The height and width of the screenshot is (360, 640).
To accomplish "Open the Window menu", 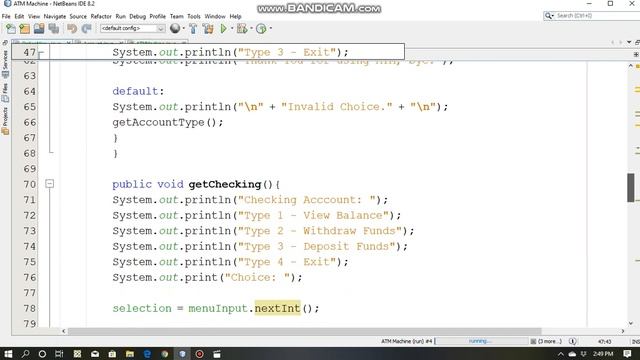I will [215, 16].
